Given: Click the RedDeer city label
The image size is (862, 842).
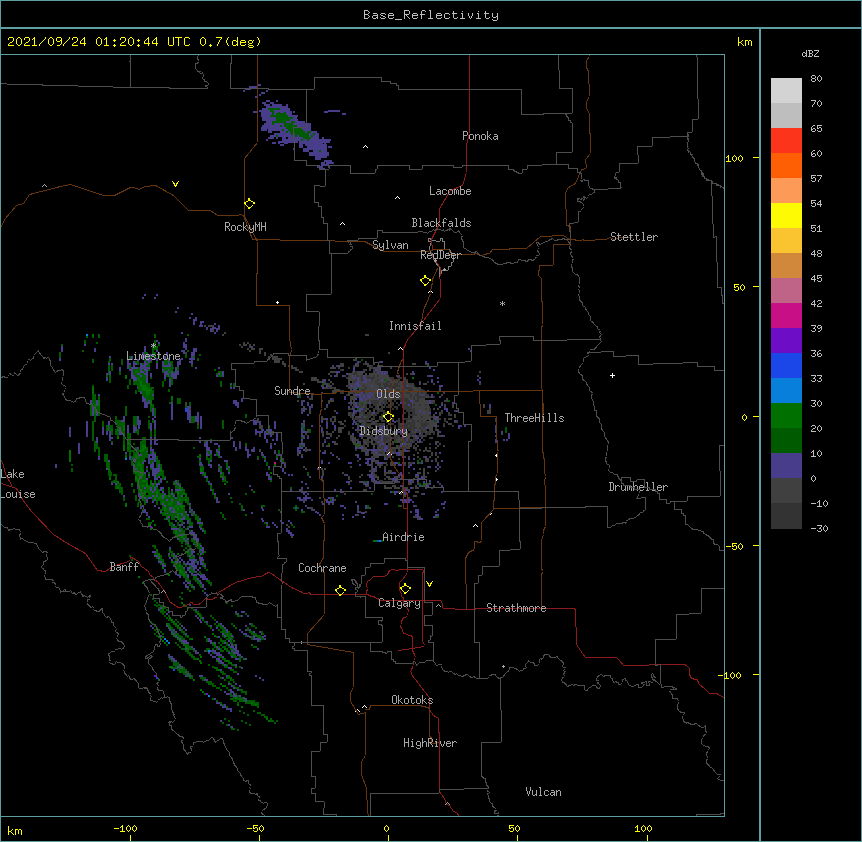Looking at the screenshot, I should click(x=440, y=255).
